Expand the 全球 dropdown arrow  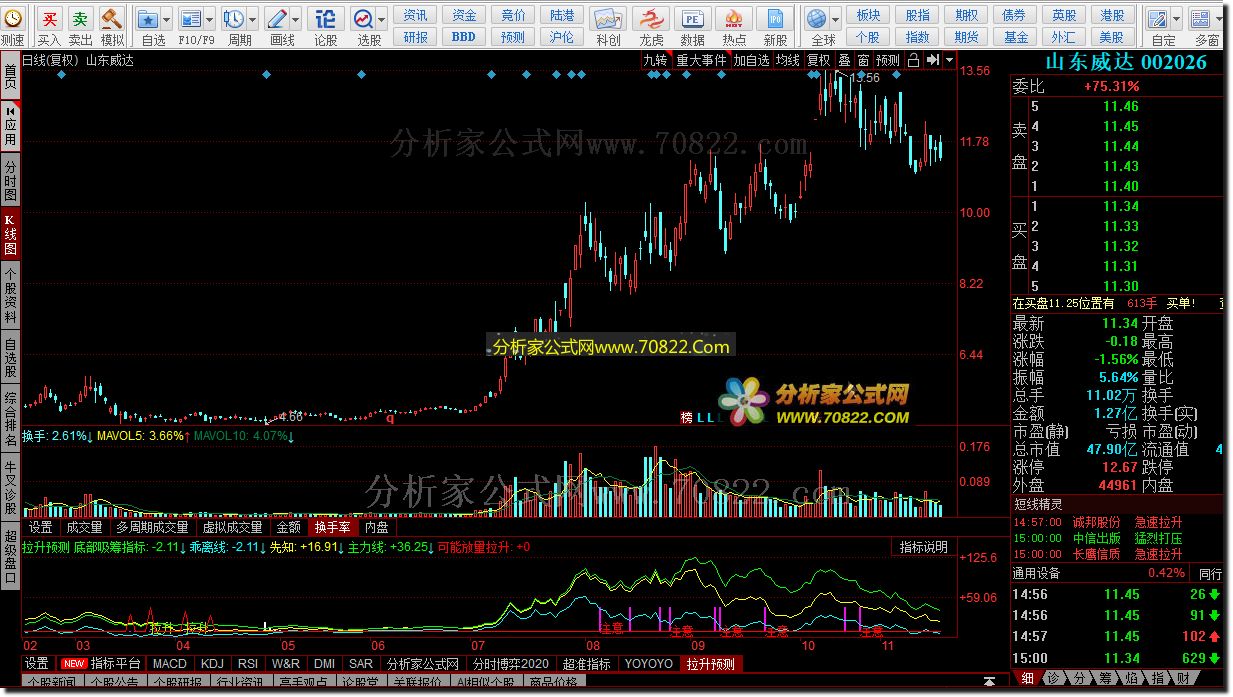(836, 19)
